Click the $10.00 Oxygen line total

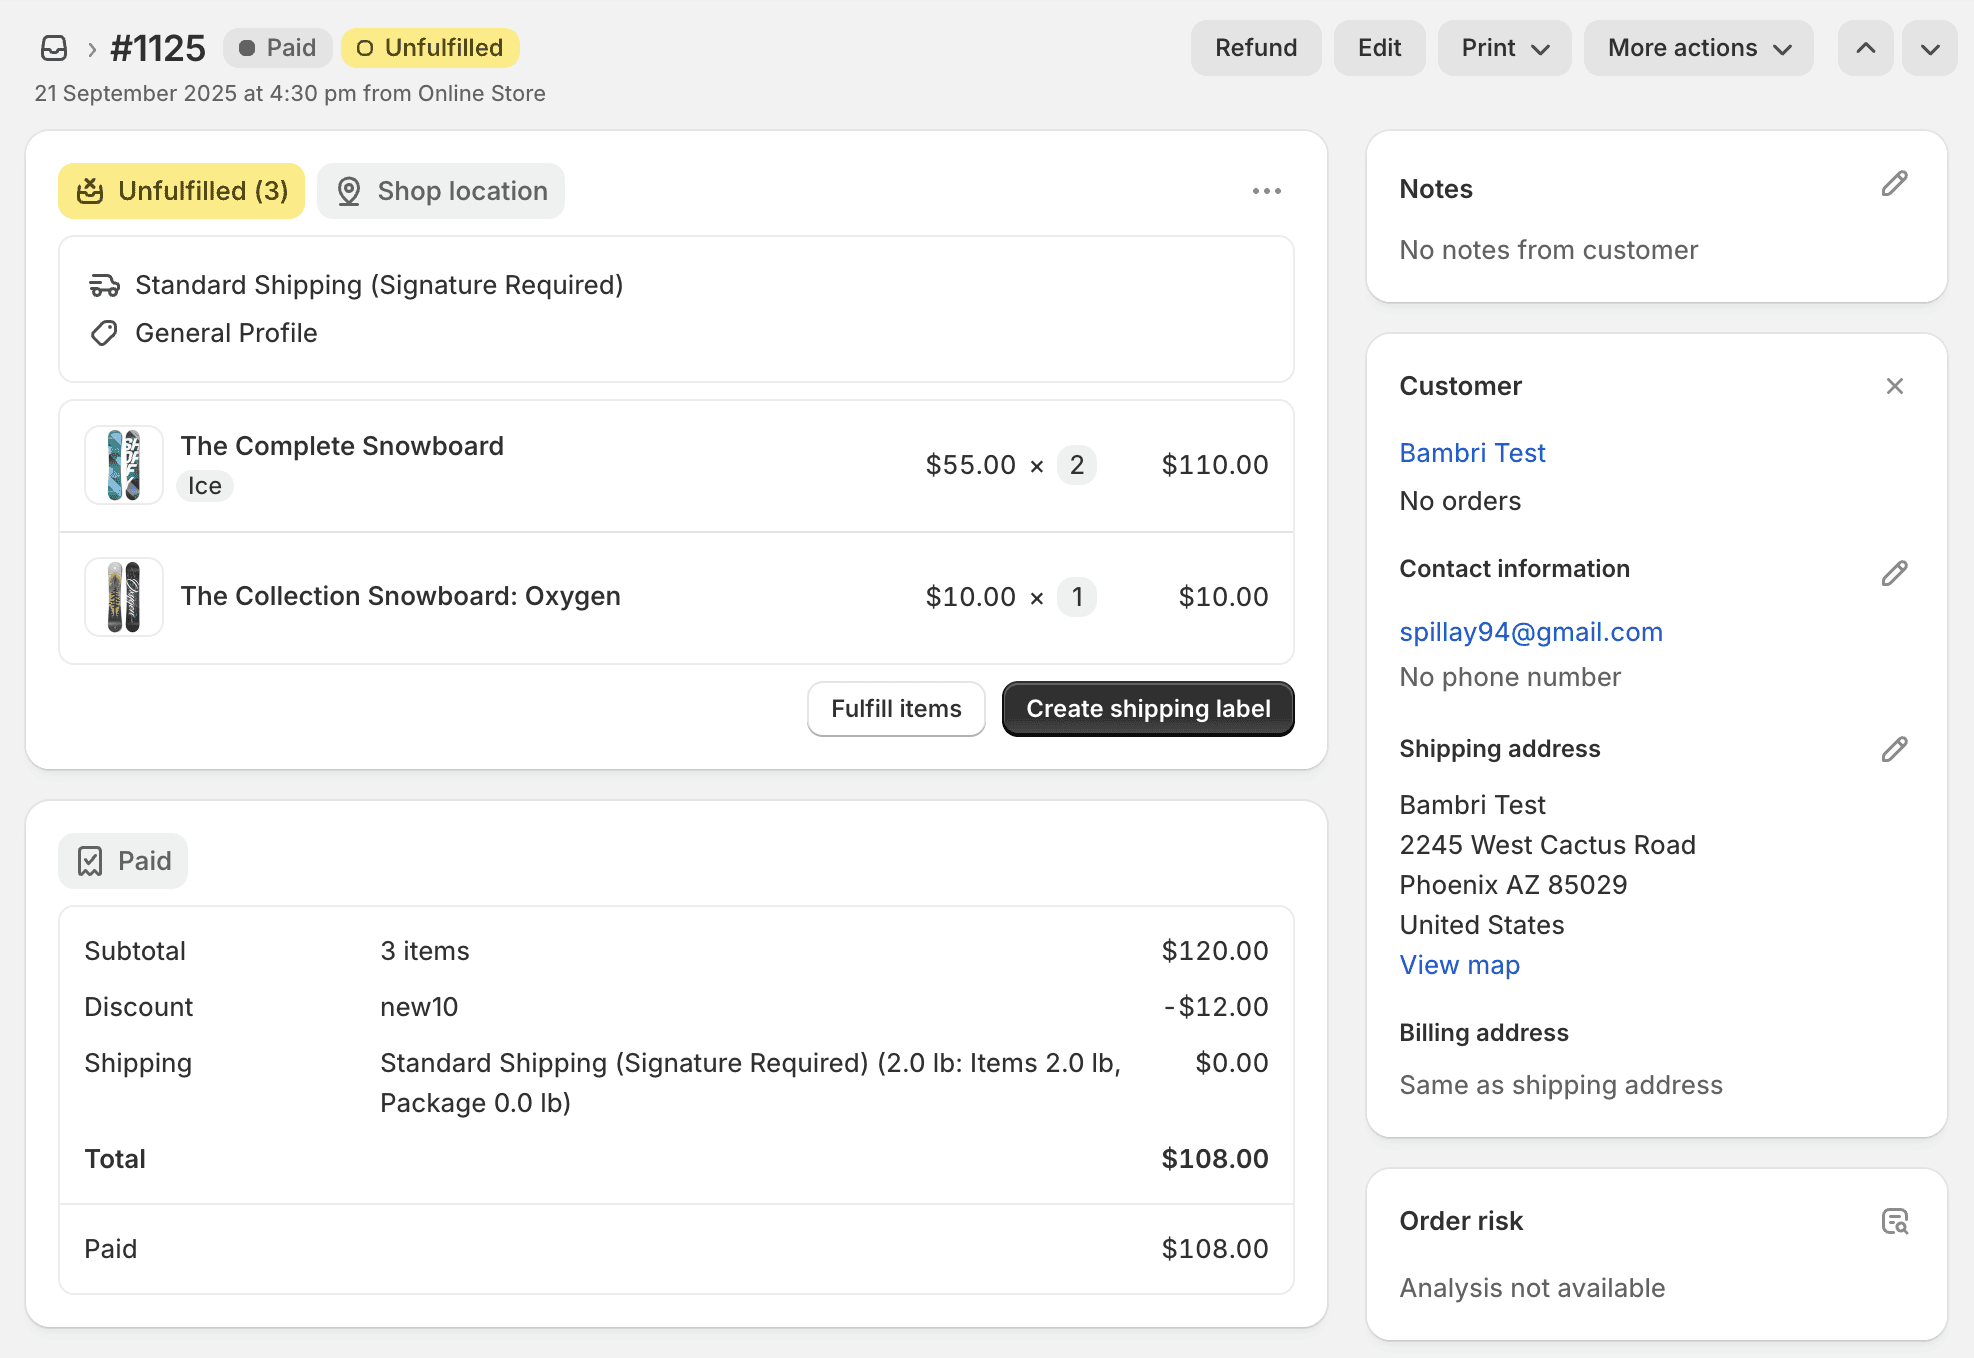click(x=1223, y=597)
